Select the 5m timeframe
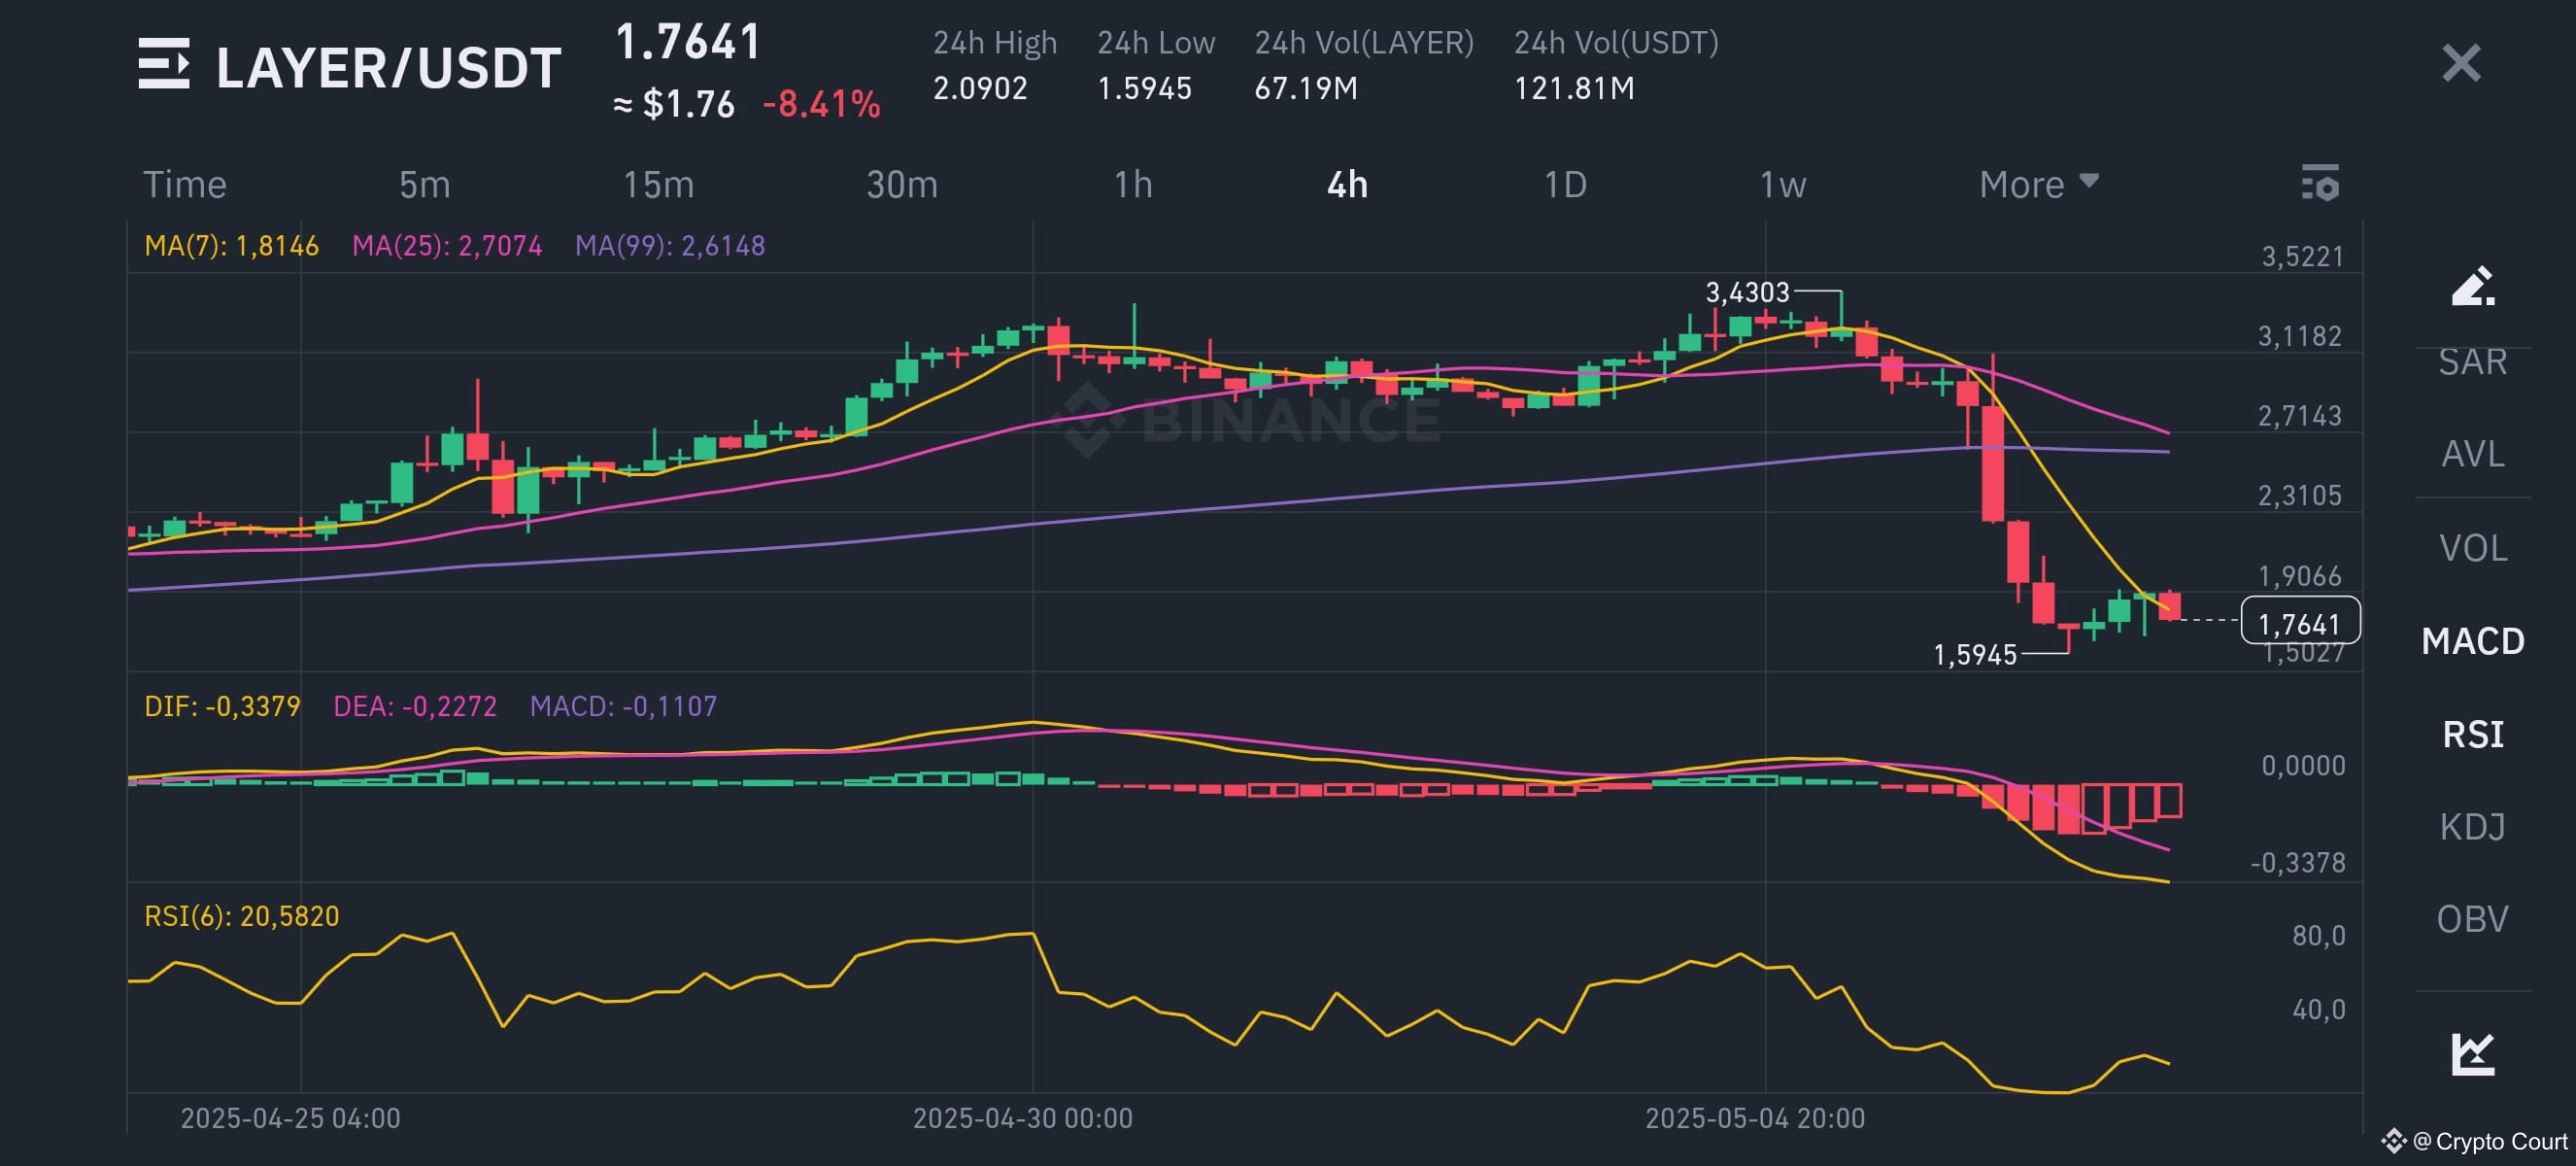2576x1166 pixels. [424, 185]
